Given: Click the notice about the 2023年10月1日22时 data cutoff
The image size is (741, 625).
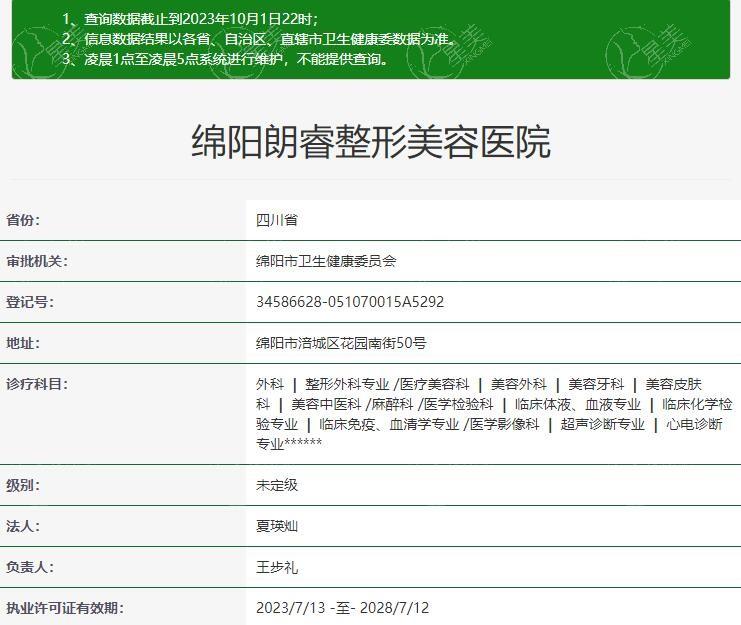Looking at the screenshot, I should (x=190, y=19).
